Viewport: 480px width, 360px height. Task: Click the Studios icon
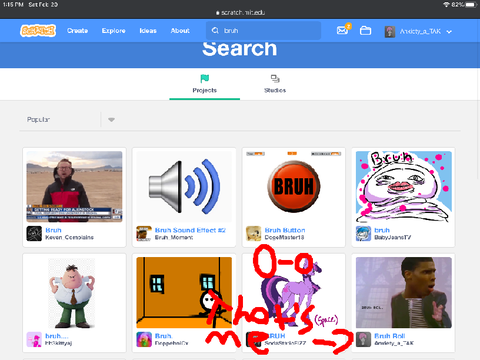(275, 79)
